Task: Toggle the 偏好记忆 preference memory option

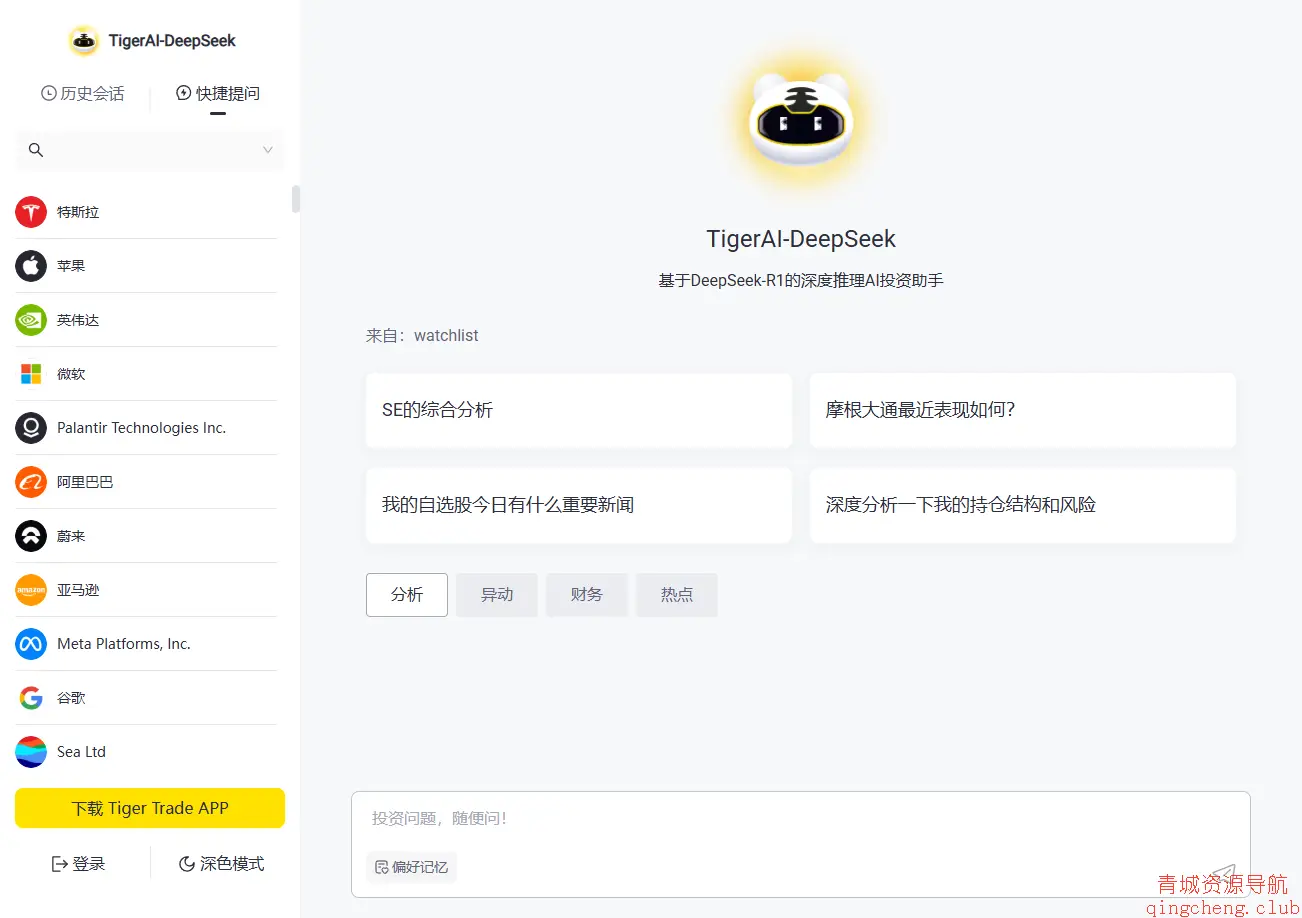Action: pyautogui.click(x=411, y=867)
